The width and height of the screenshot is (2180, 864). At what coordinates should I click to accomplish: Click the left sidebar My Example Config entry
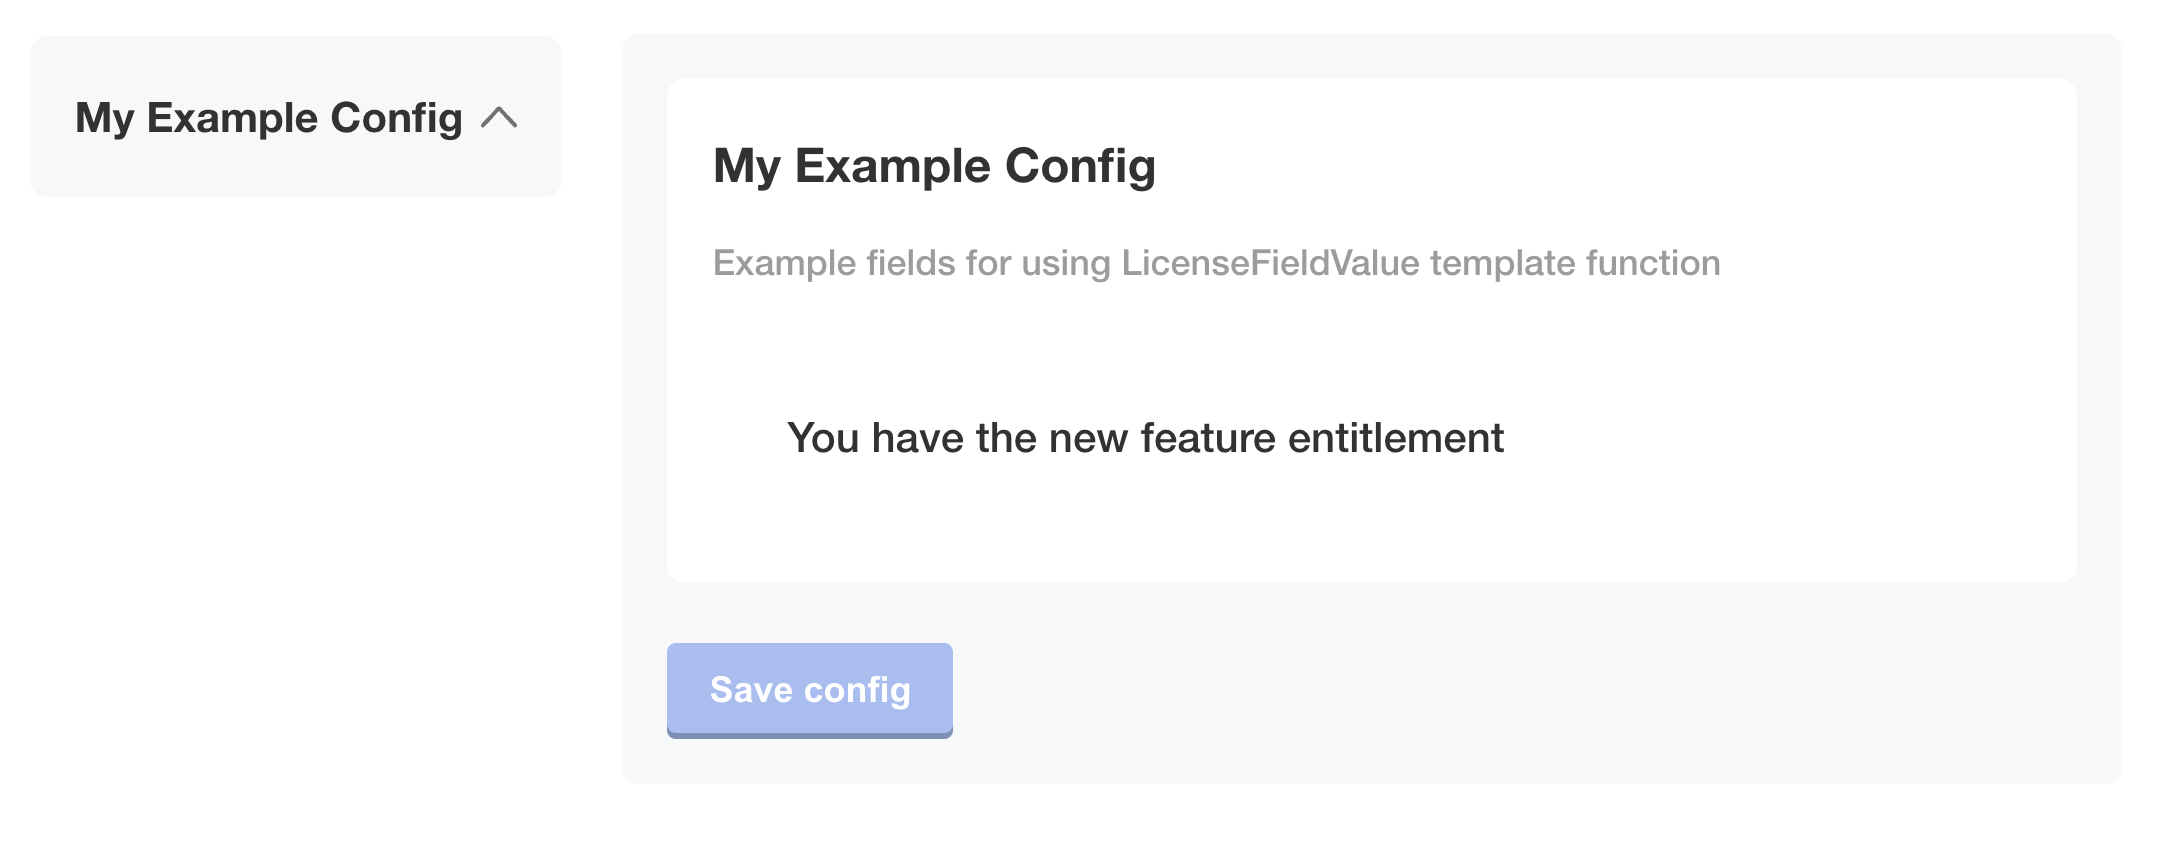click(270, 117)
